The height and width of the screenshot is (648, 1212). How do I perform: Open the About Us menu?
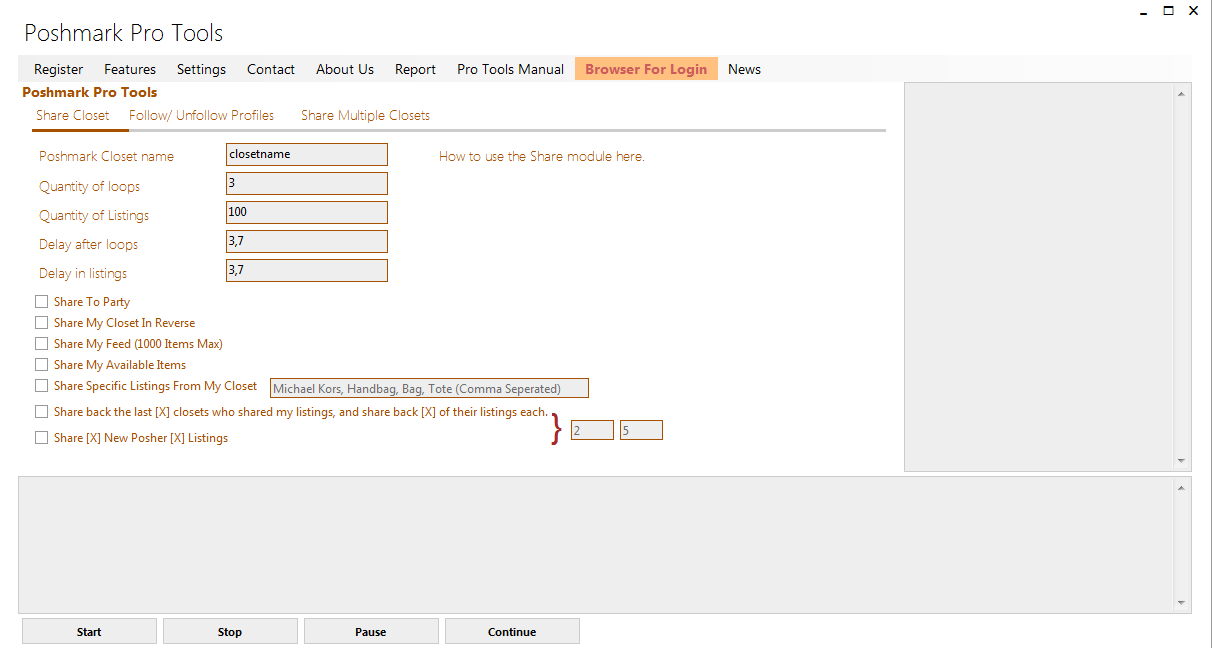coord(345,69)
